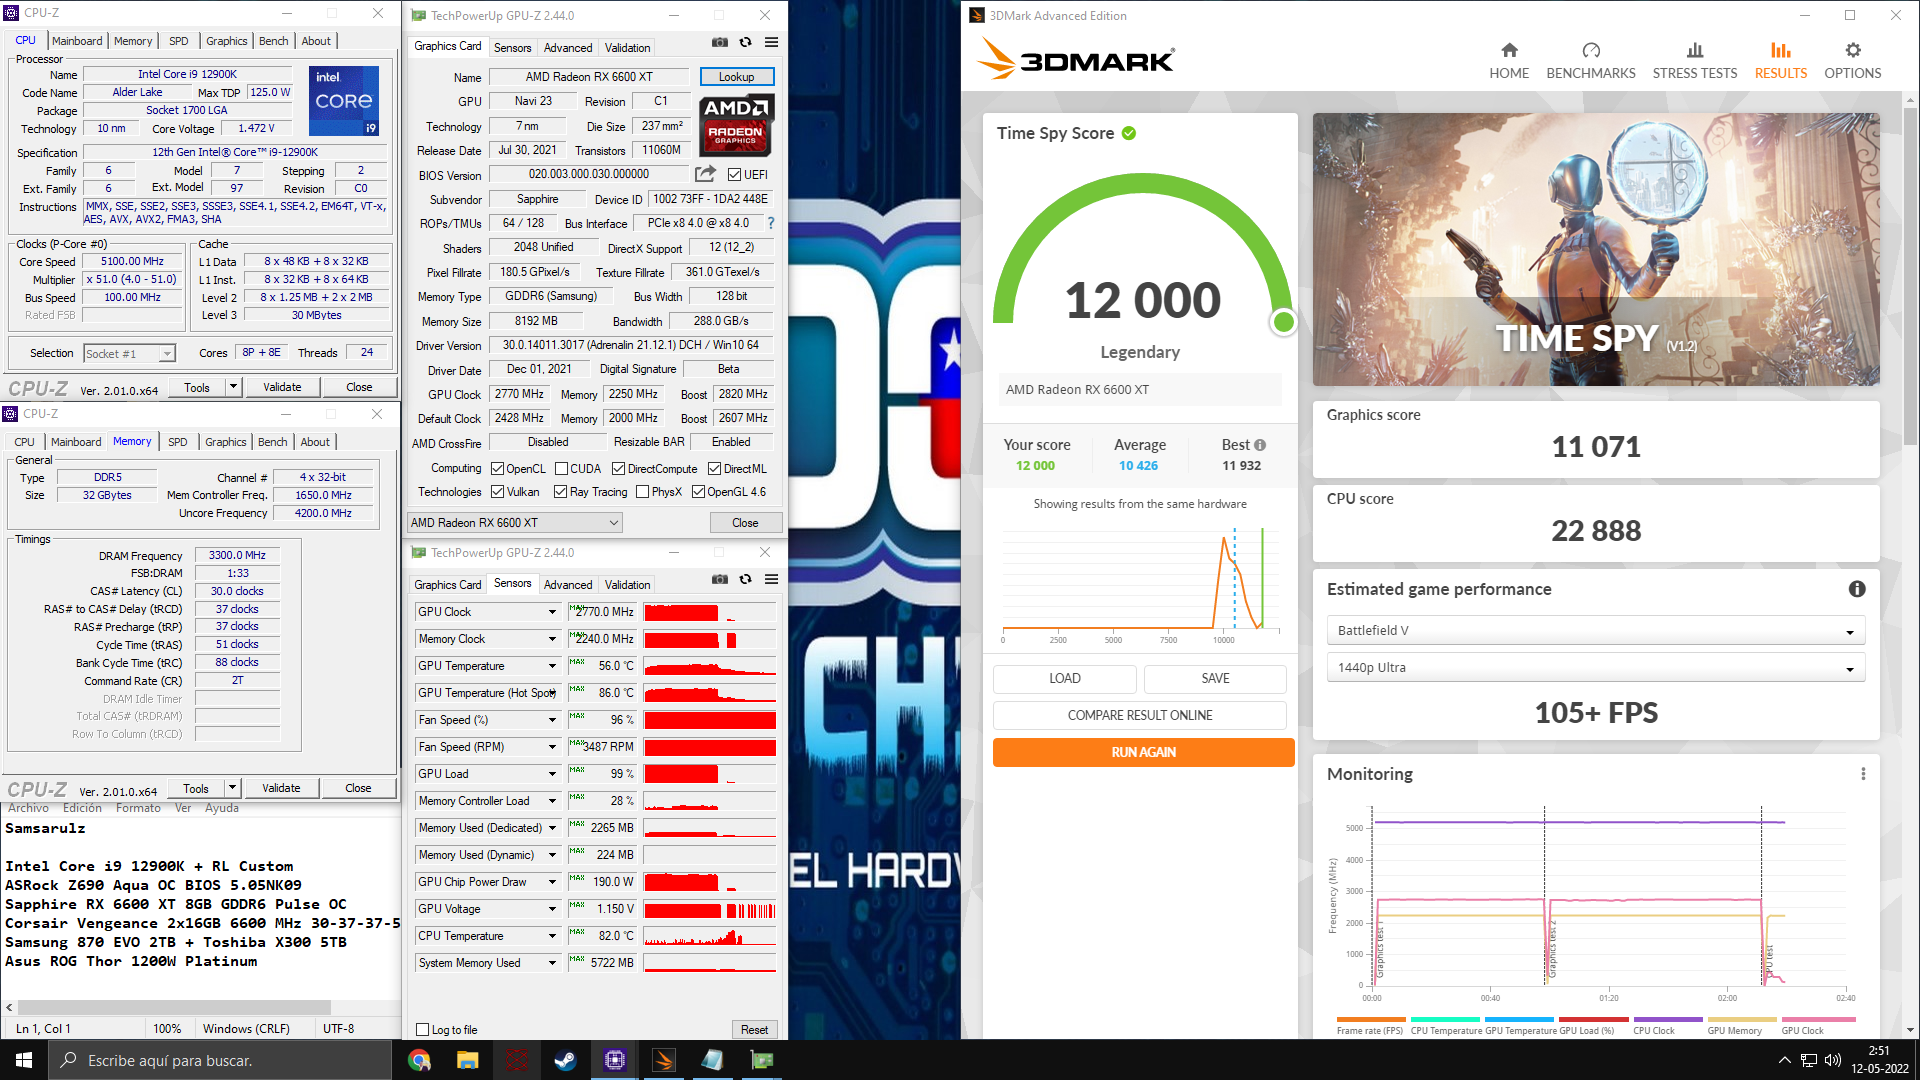Toggle Vulkan checkbox
Image resolution: width=1920 pixels, height=1080 pixels.
(x=497, y=492)
